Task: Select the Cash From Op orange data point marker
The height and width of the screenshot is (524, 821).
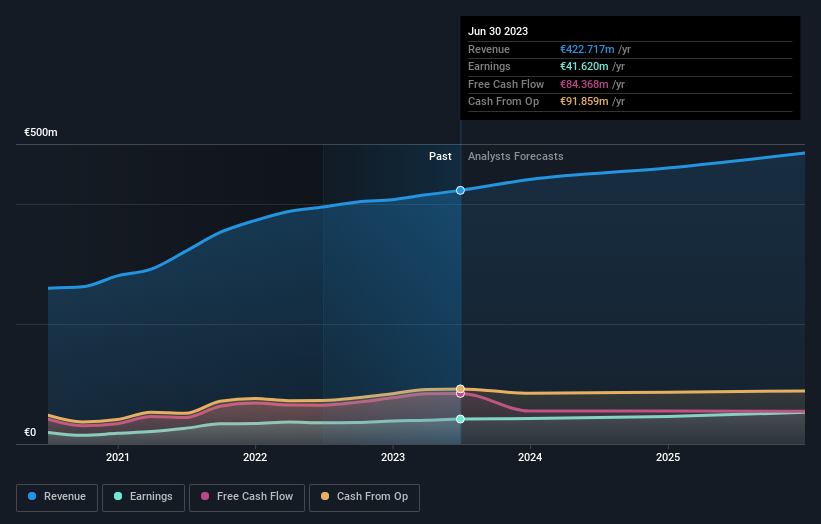Action: pyautogui.click(x=460, y=388)
